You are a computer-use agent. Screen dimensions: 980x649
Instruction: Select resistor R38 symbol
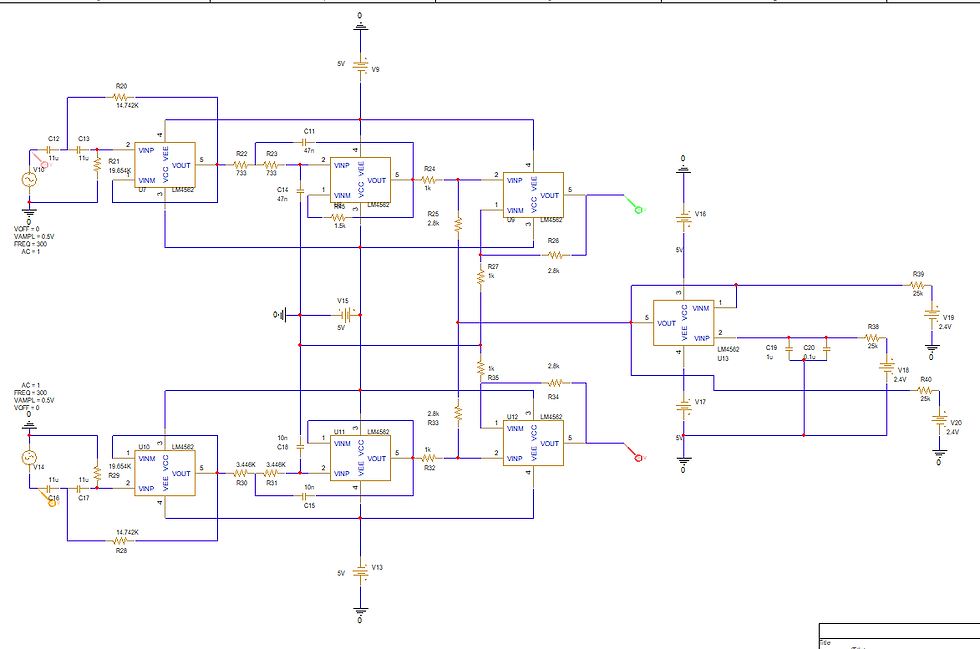click(872, 338)
